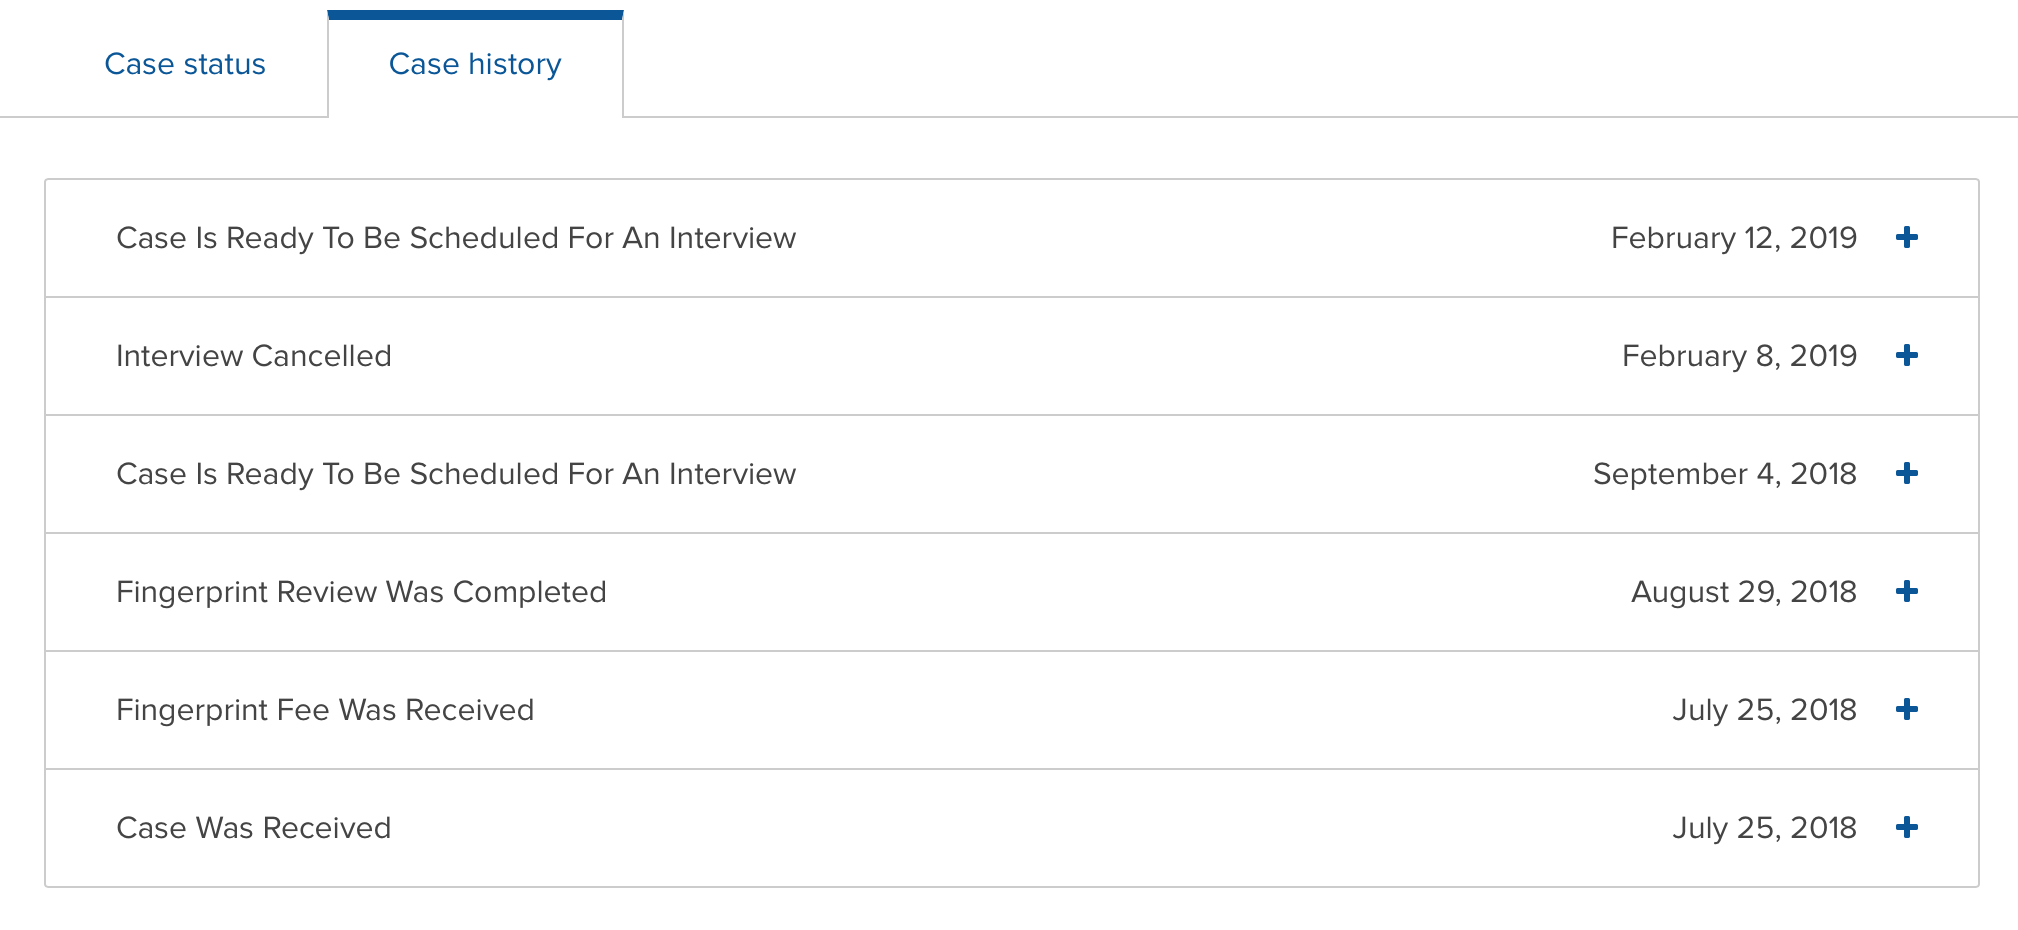Click the Interview Cancelled row title

click(254, 356)
